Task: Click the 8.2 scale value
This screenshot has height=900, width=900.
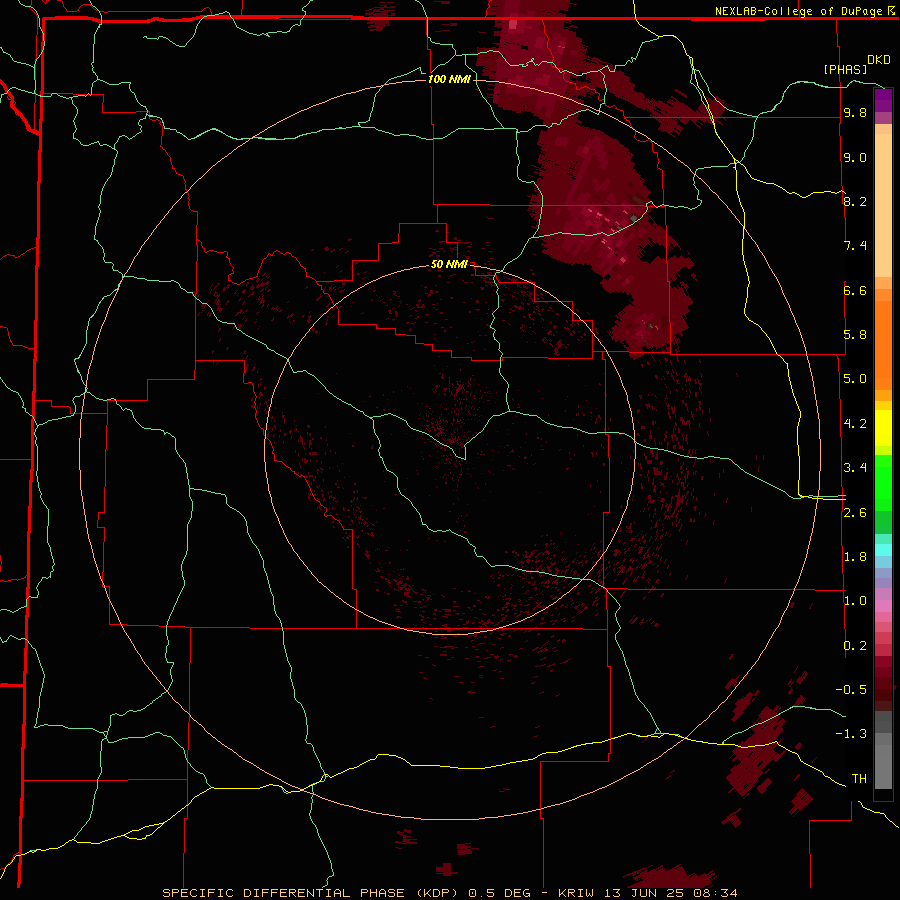Action: pyautogui.click(x=855, y=201)
